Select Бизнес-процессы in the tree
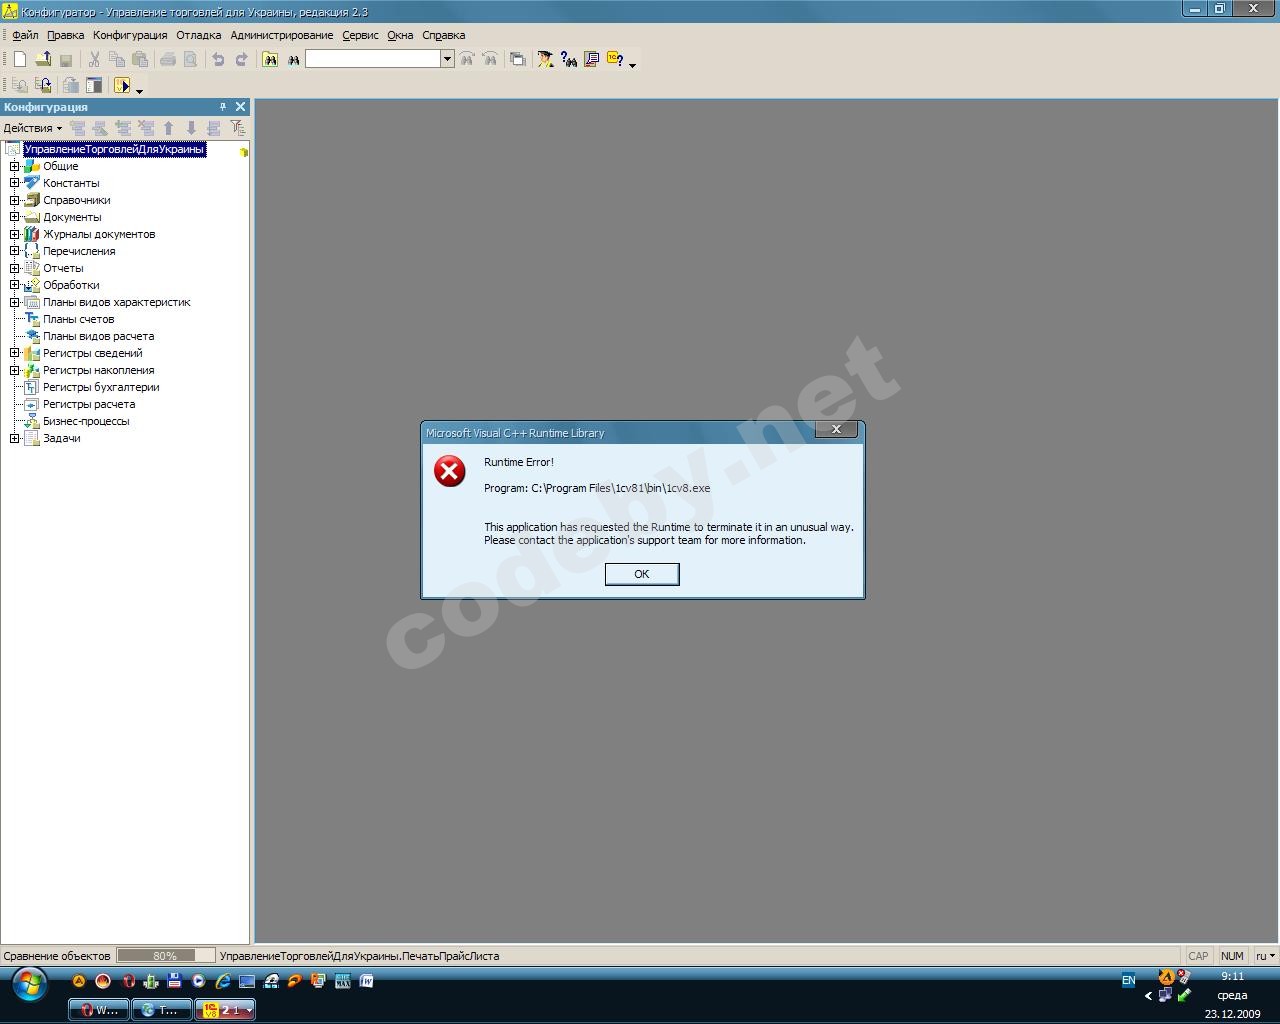Screen dimensions: 1280x1024 pyautogui.click(x=86, y=421)
